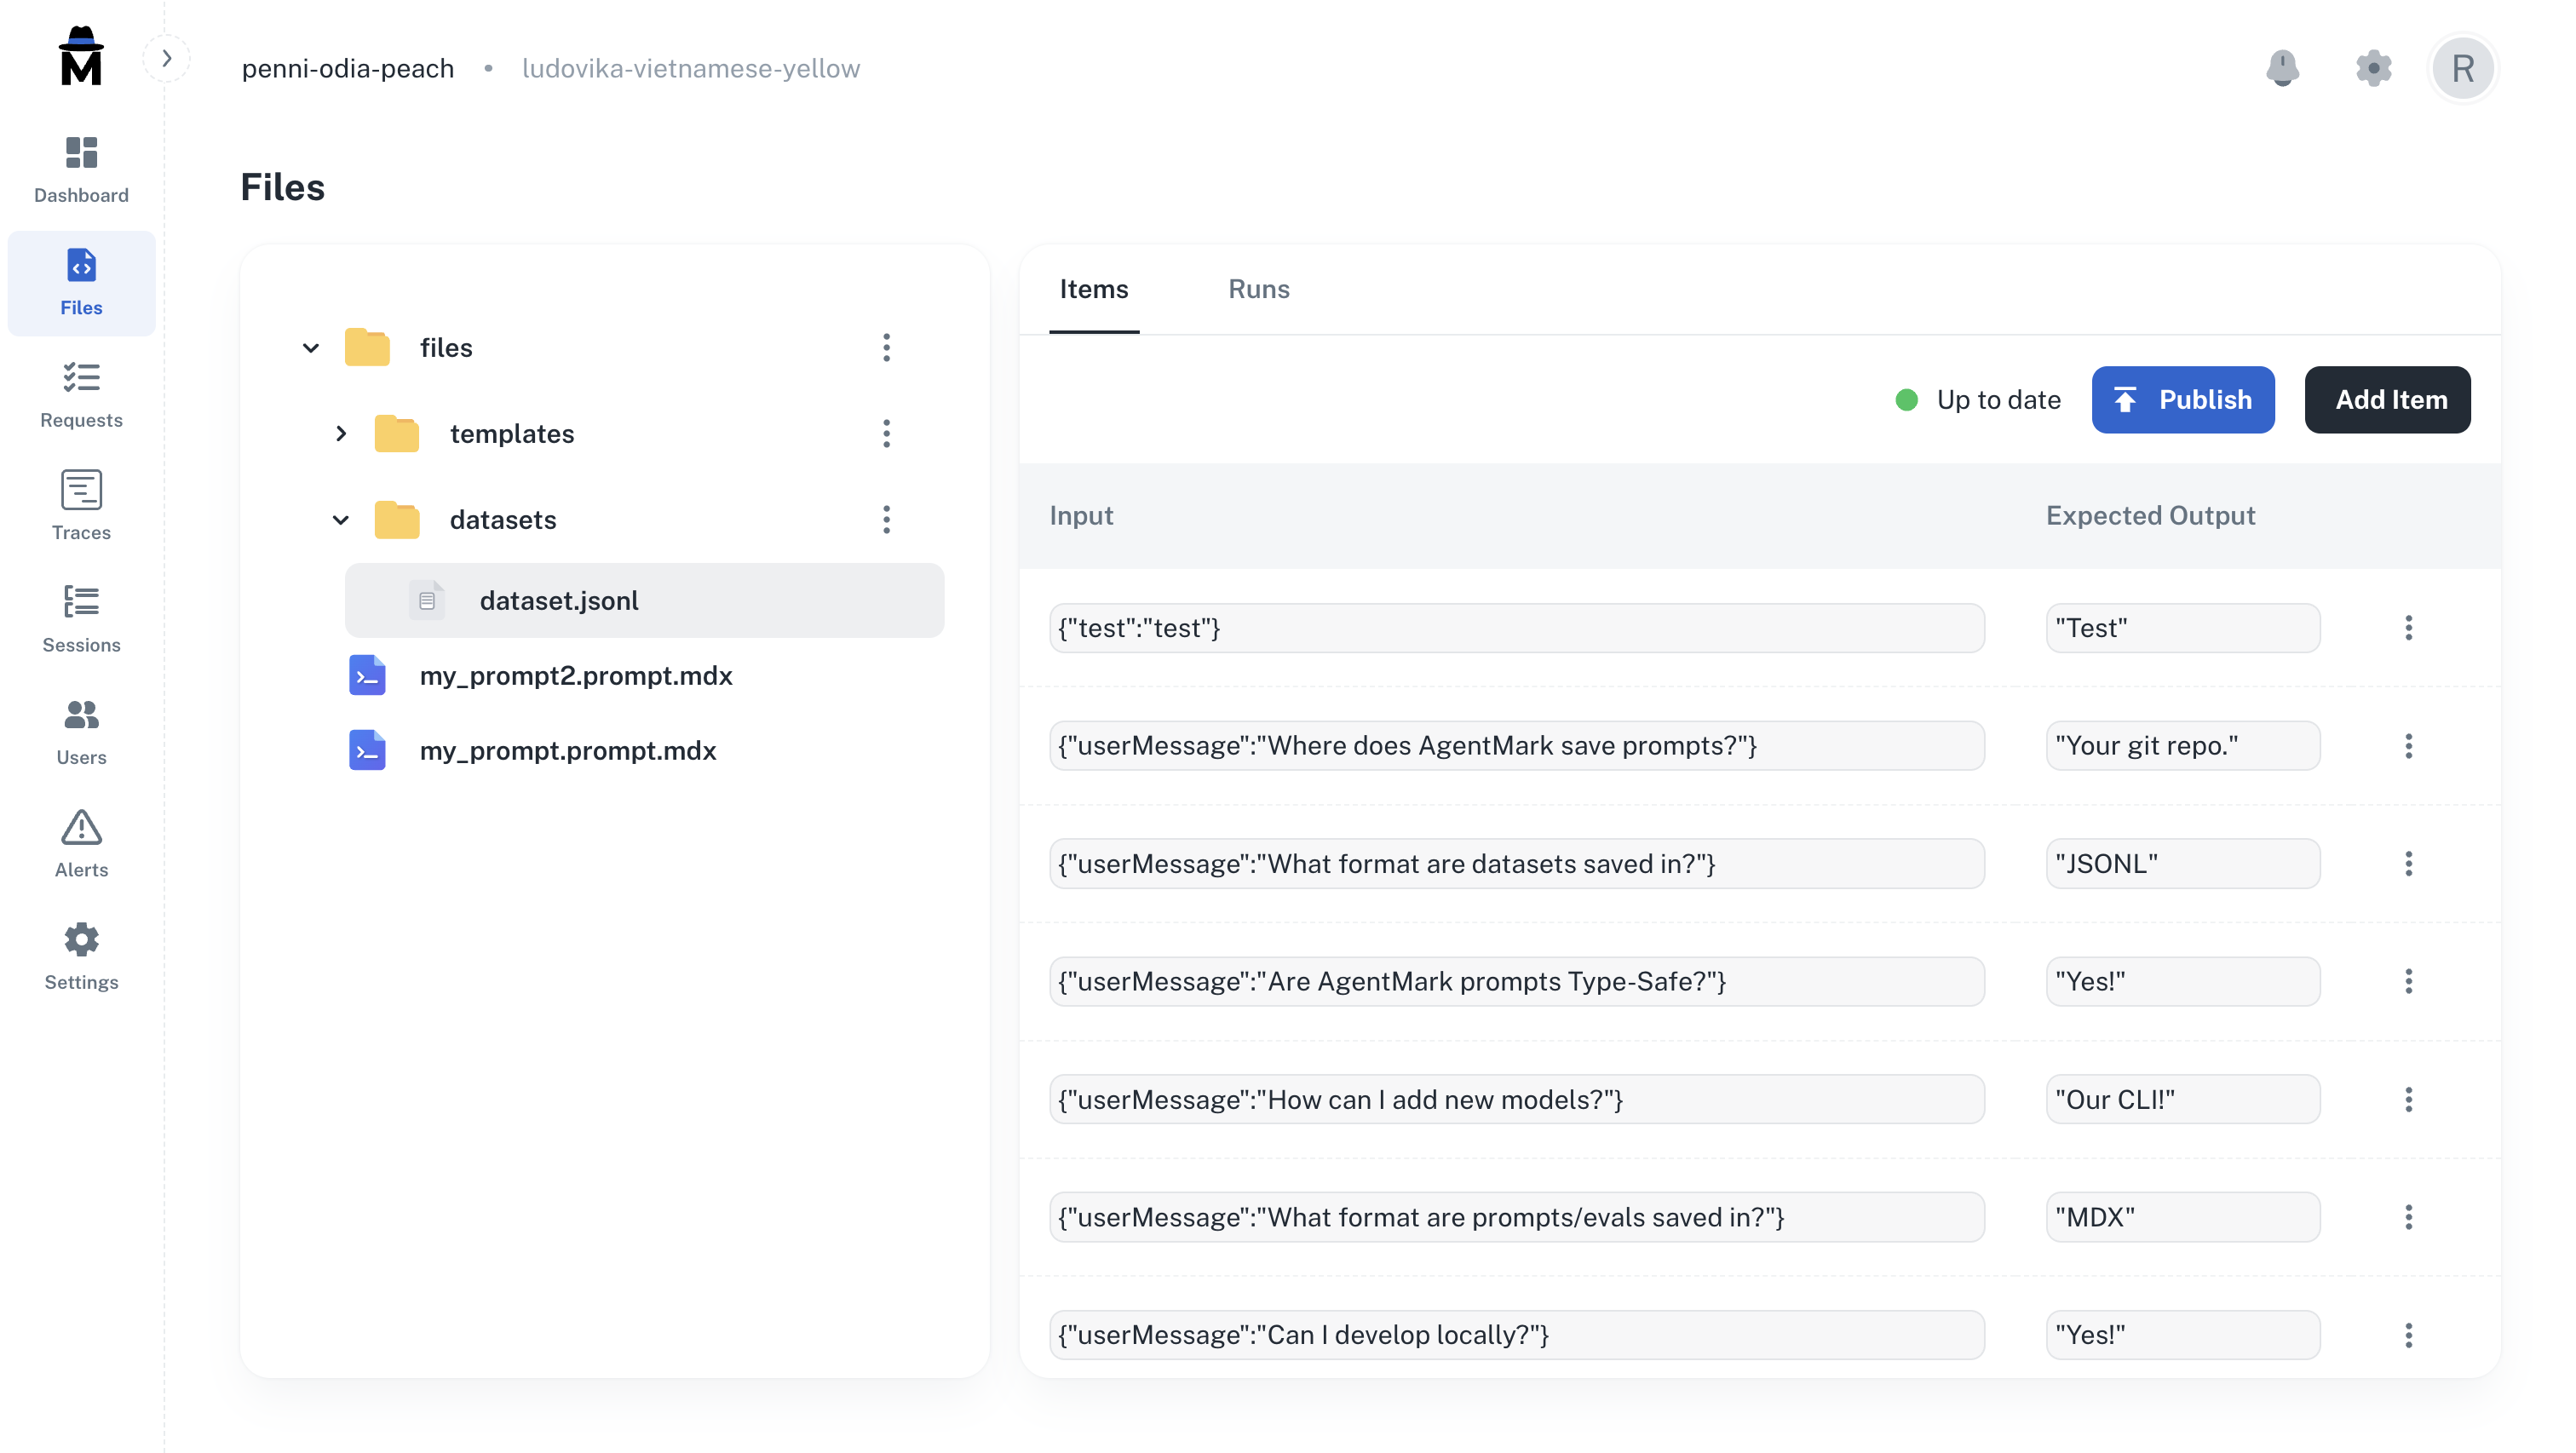This screenshot has height=1453, width=2576.
Task: Click "Yes!" output in Type-Safe row
Action: click(2183, 982)
